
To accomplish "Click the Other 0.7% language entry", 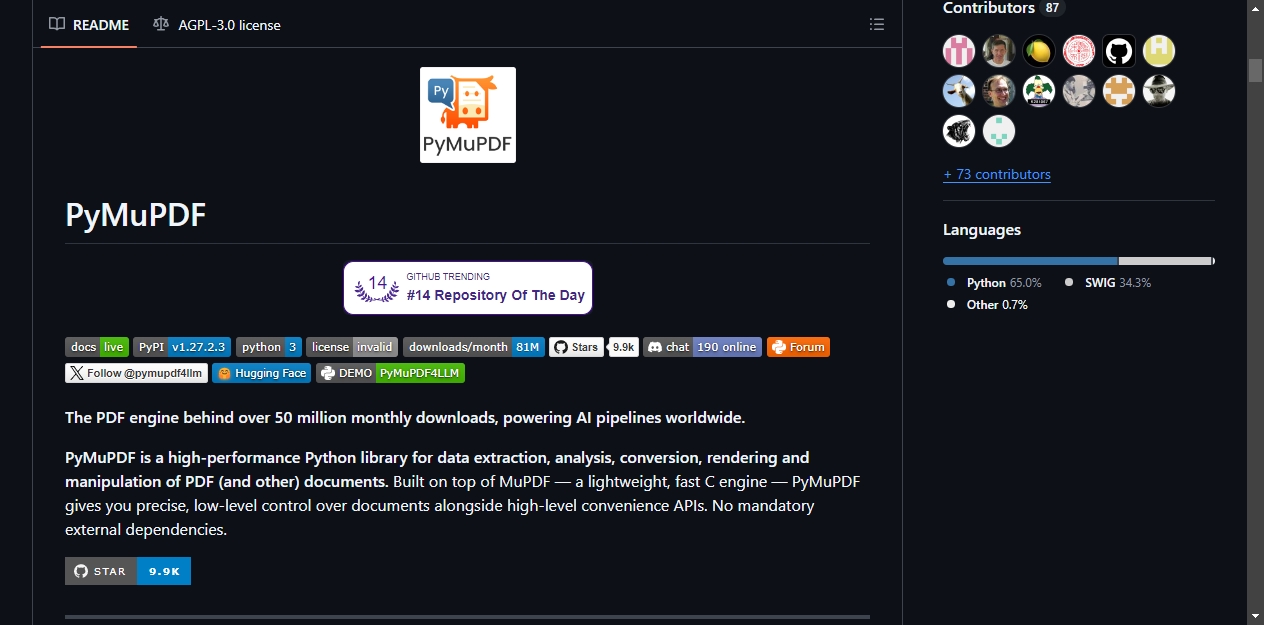I will pos(988,304).
